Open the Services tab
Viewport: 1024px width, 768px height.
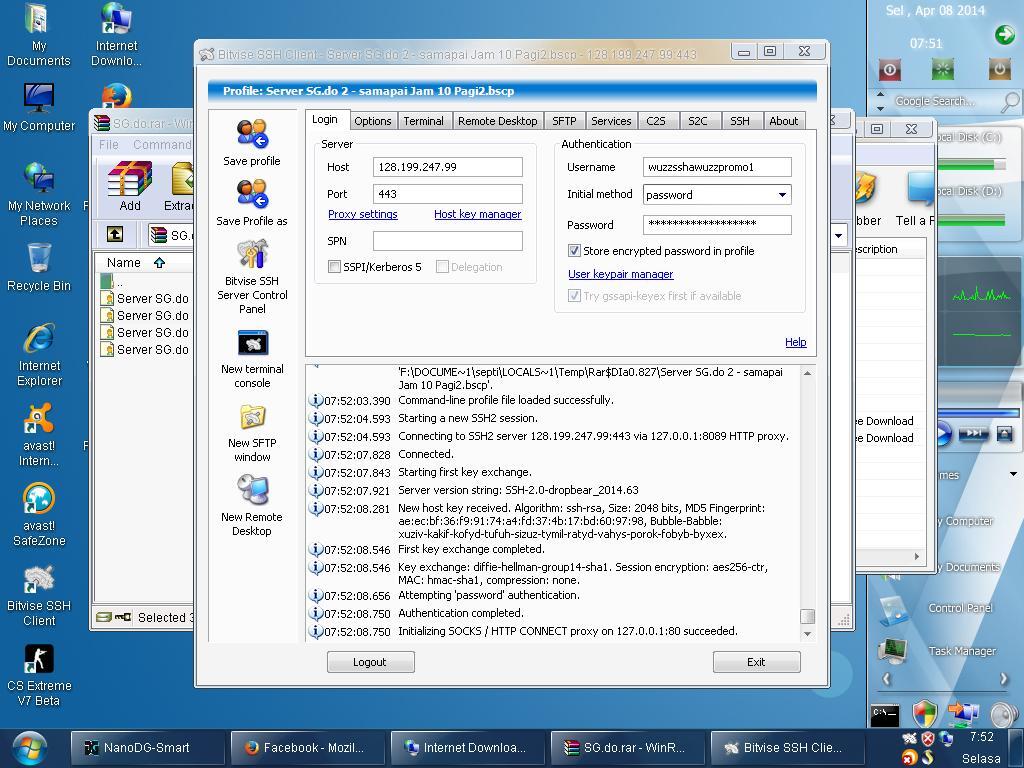[611, 121]
